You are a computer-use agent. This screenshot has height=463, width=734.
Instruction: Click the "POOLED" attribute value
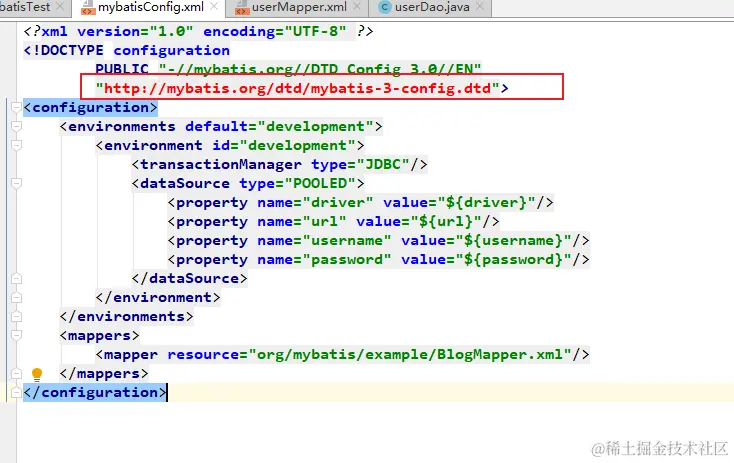tap(320, 184)
